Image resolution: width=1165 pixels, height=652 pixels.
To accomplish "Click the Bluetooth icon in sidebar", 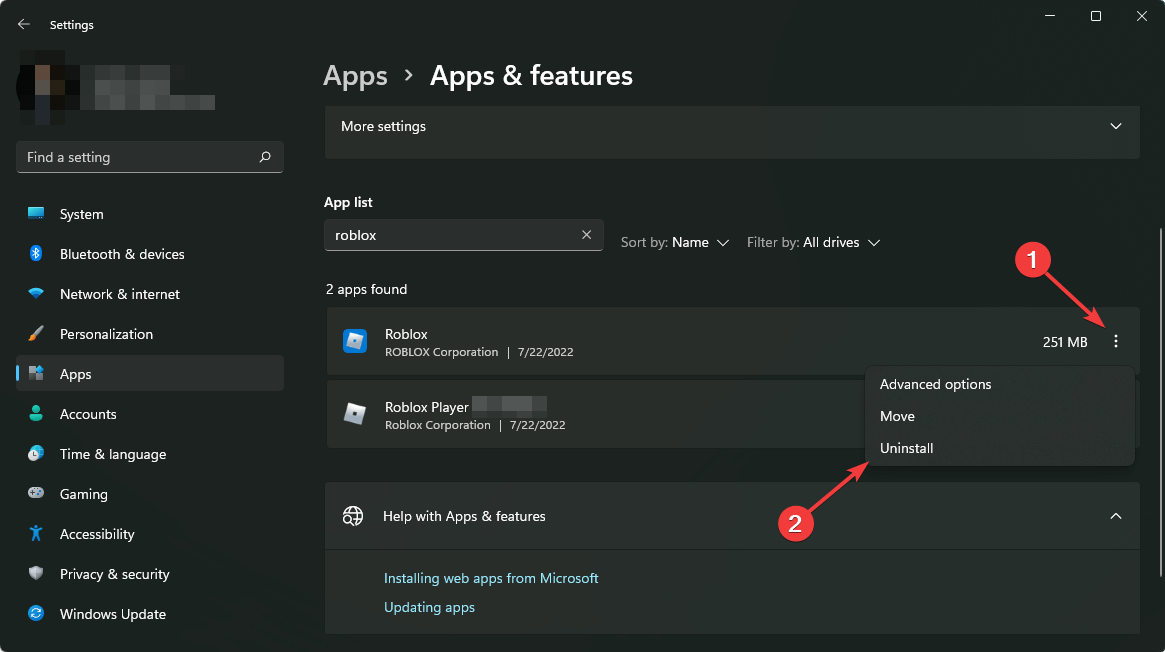I will click(36, 253).
